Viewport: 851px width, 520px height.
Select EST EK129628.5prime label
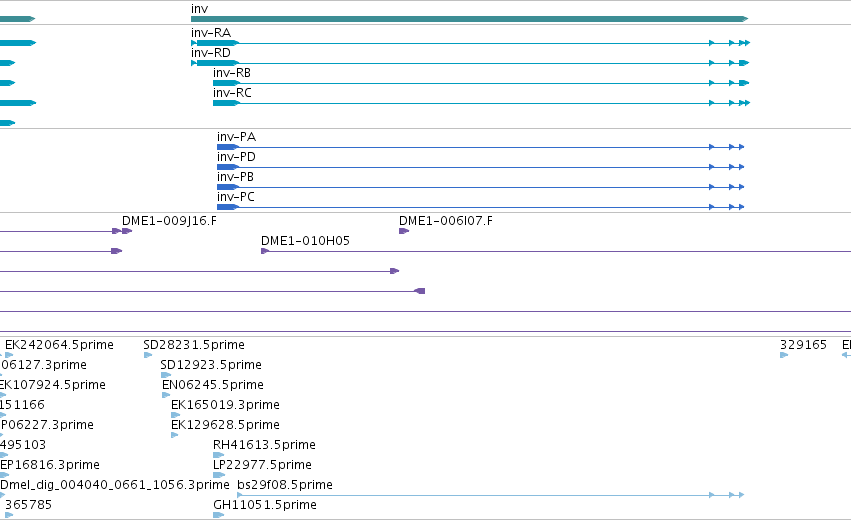225,425
